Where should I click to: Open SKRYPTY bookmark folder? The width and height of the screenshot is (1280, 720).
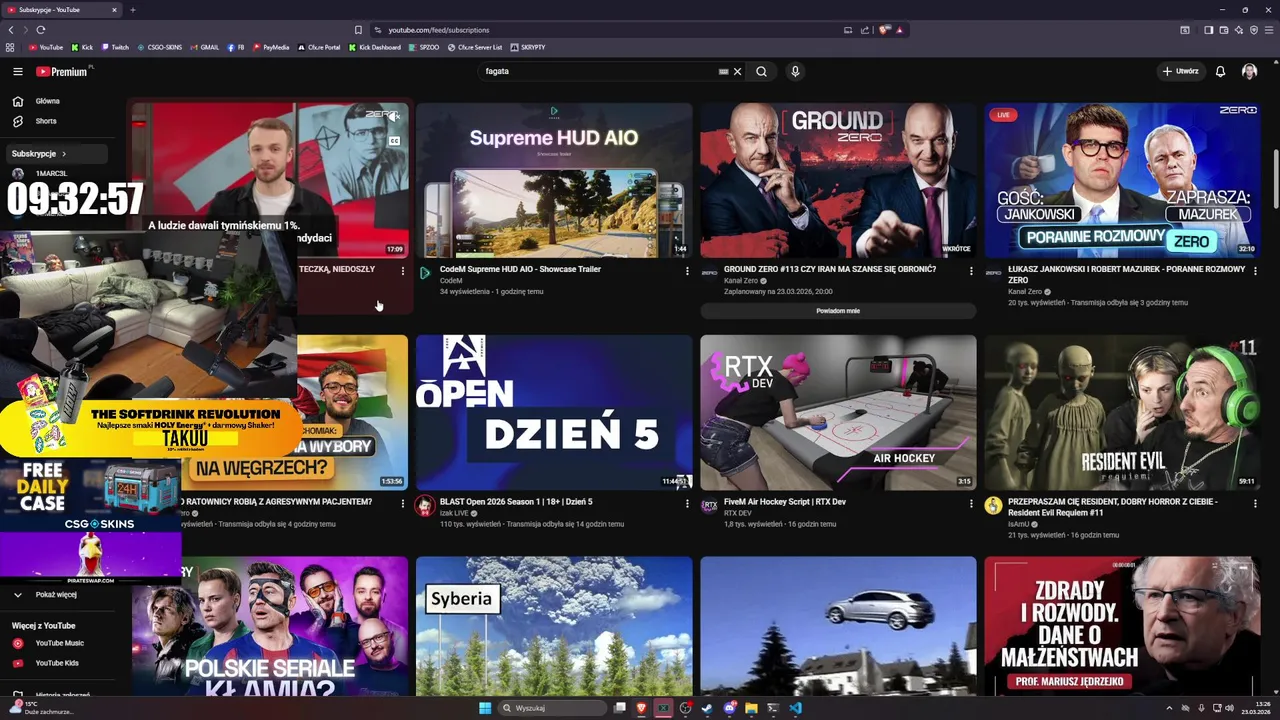click(x=528, y=47)
